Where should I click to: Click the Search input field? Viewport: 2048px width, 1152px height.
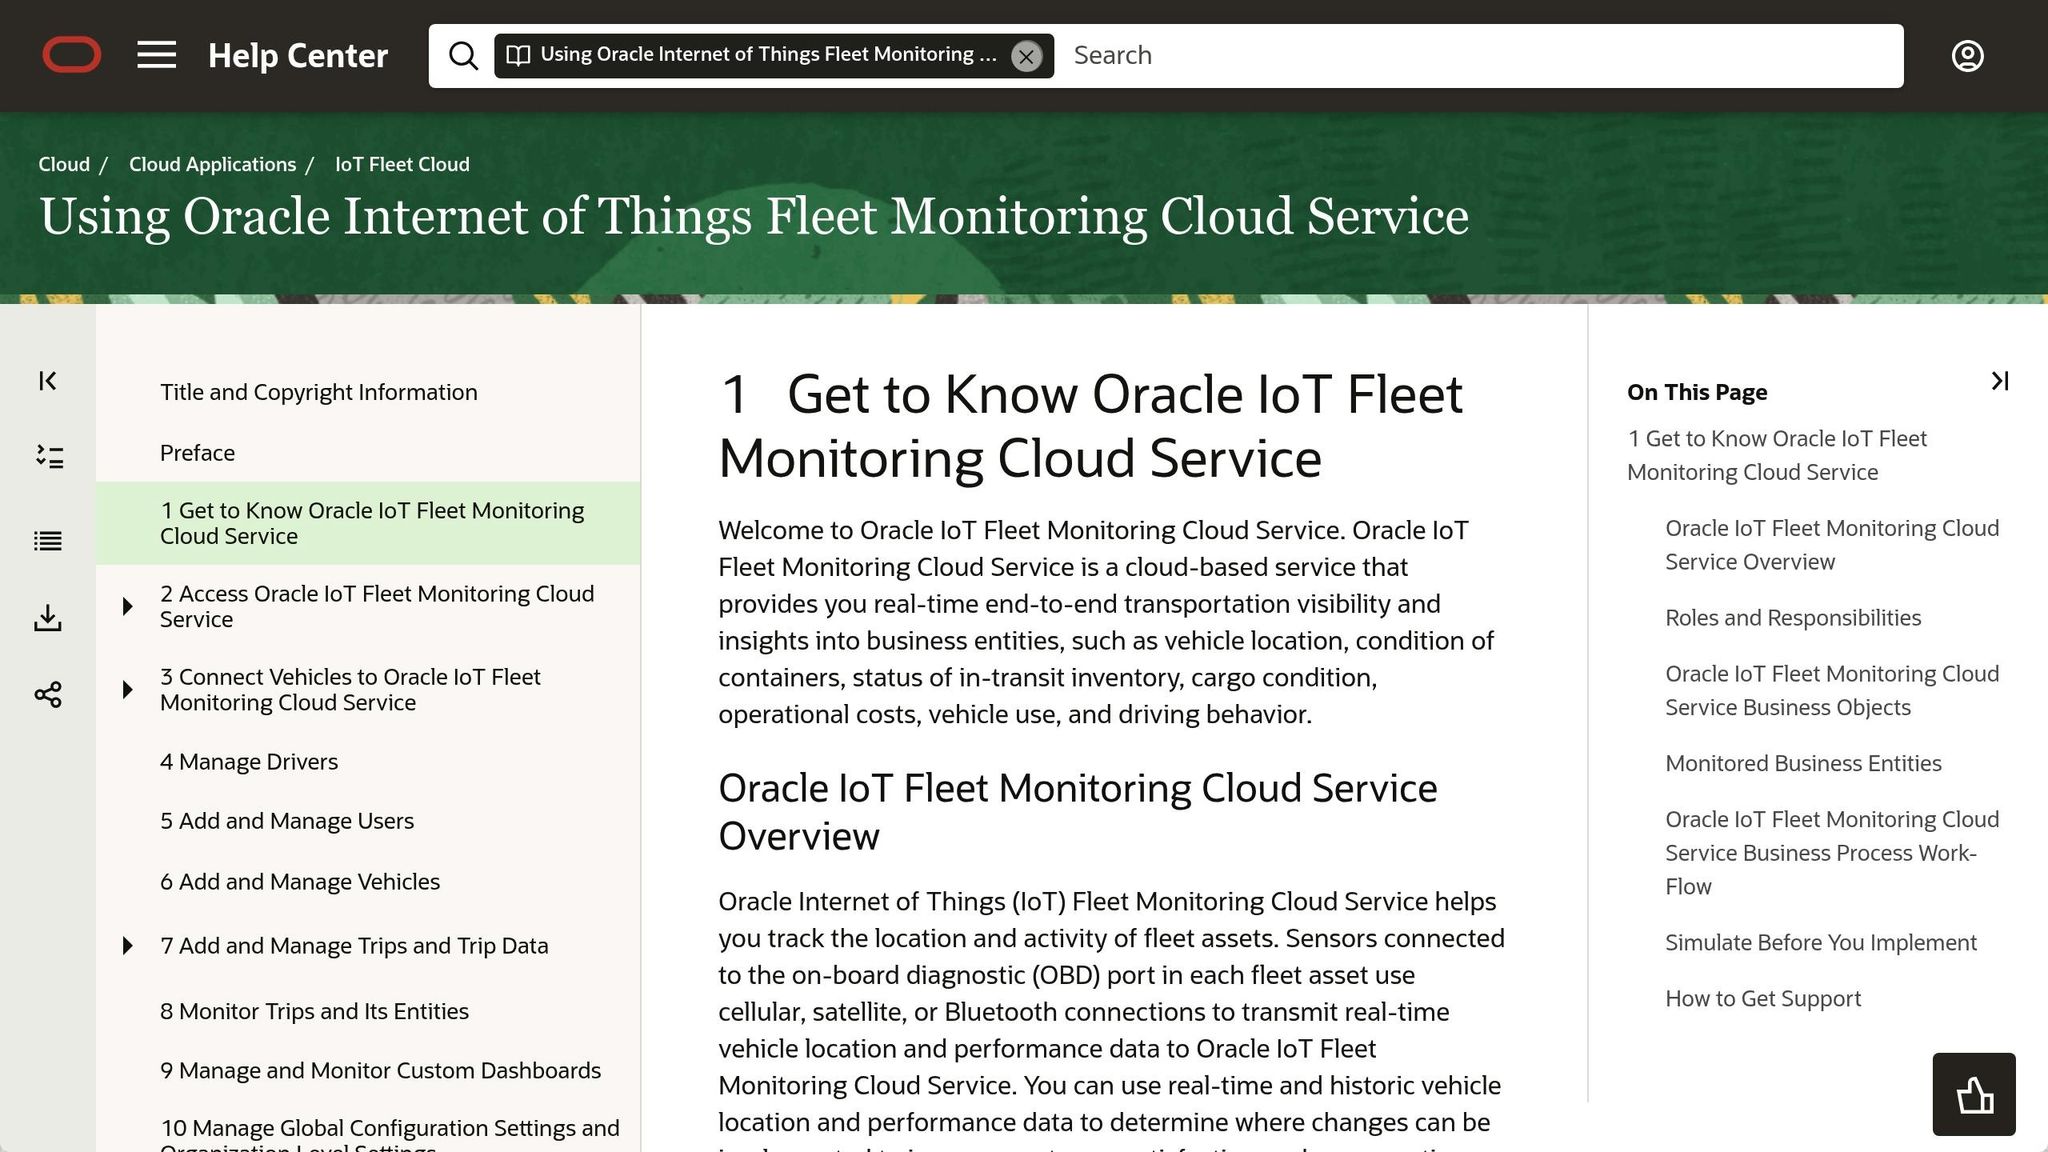pos(1480,56)
